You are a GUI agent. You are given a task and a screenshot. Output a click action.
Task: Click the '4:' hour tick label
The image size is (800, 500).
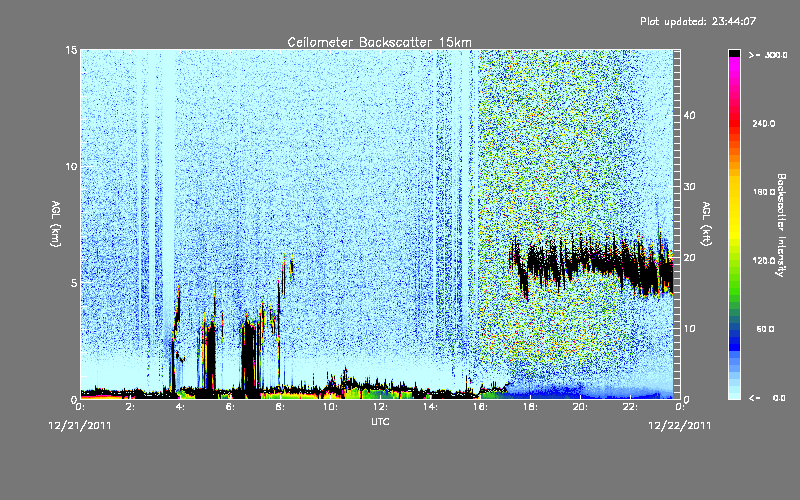[180, 407]
